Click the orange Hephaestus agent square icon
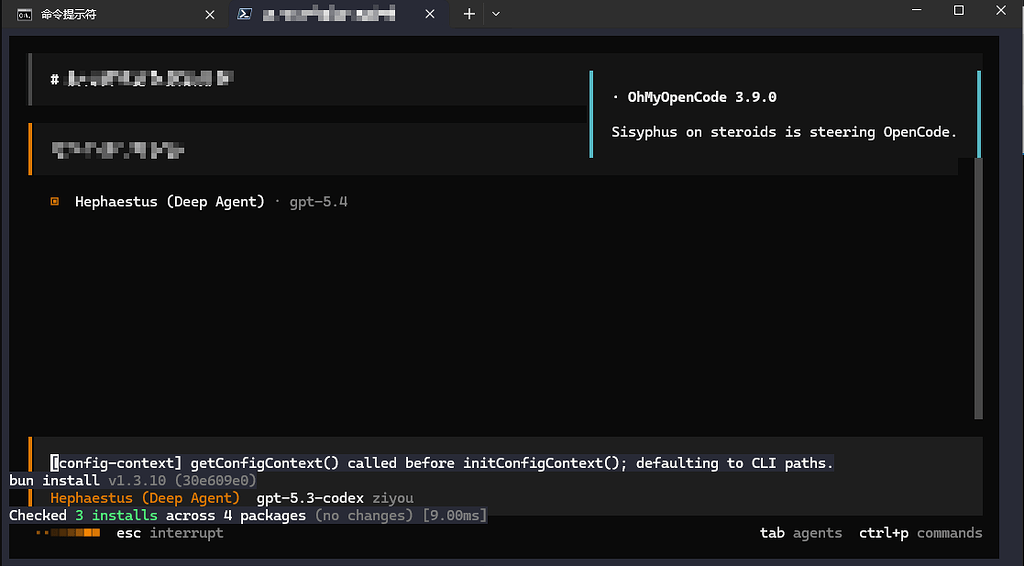This screenshot has width=1024, height=566. [55, 202]
